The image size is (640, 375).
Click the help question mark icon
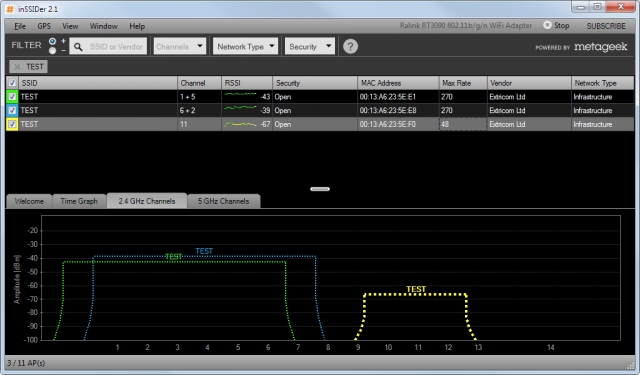(x=350, y=47)
